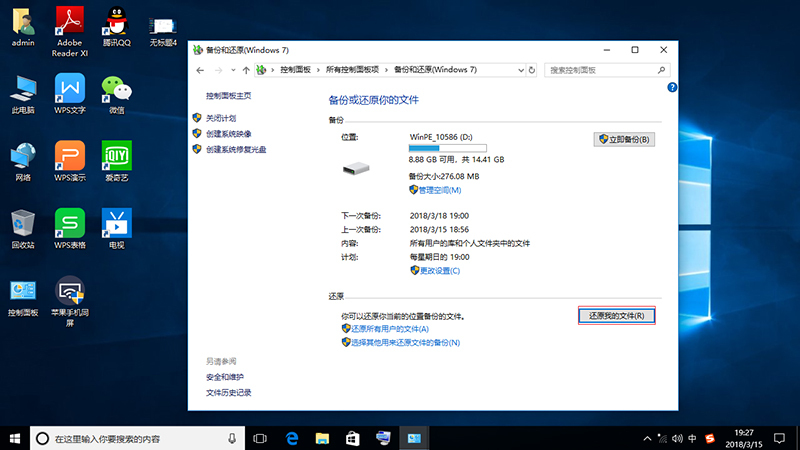Click the Windows Start button
The height and width of the screenshot is (450, 800).
(x=15, y=438)
